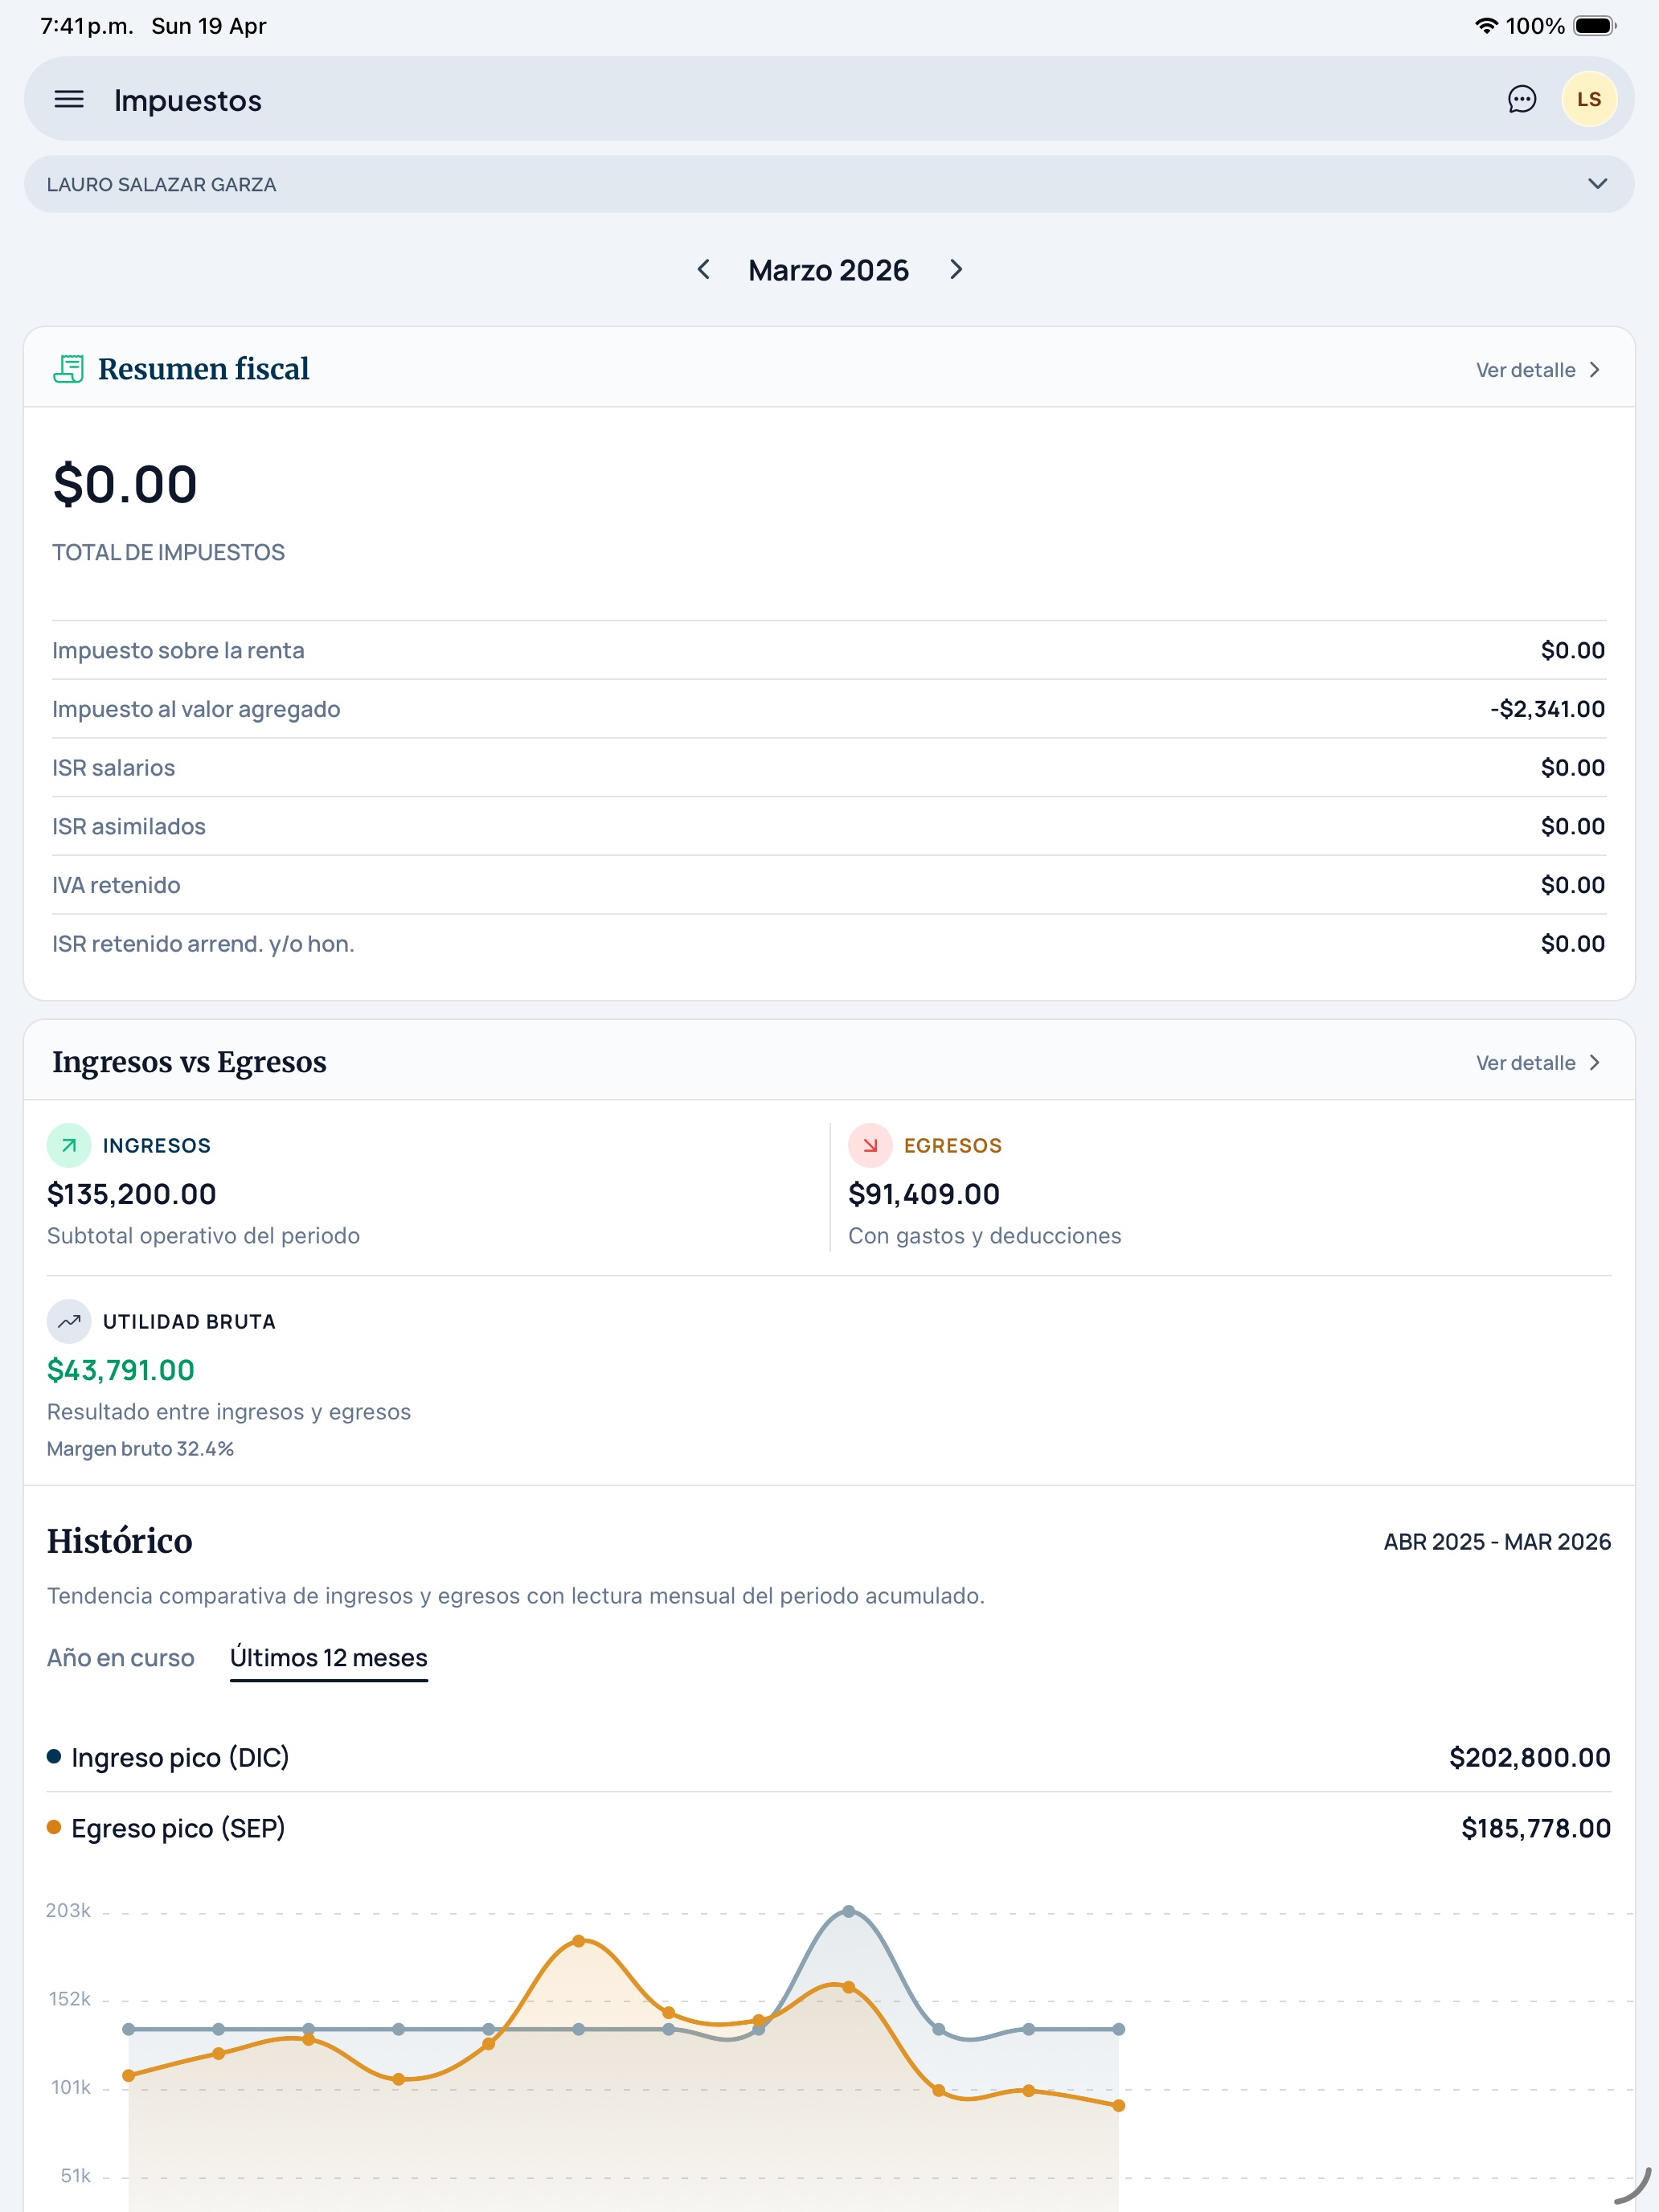Click the Resumen fiscal receipt icon
Screen dimensions: 1659x2212
[68, 369]
